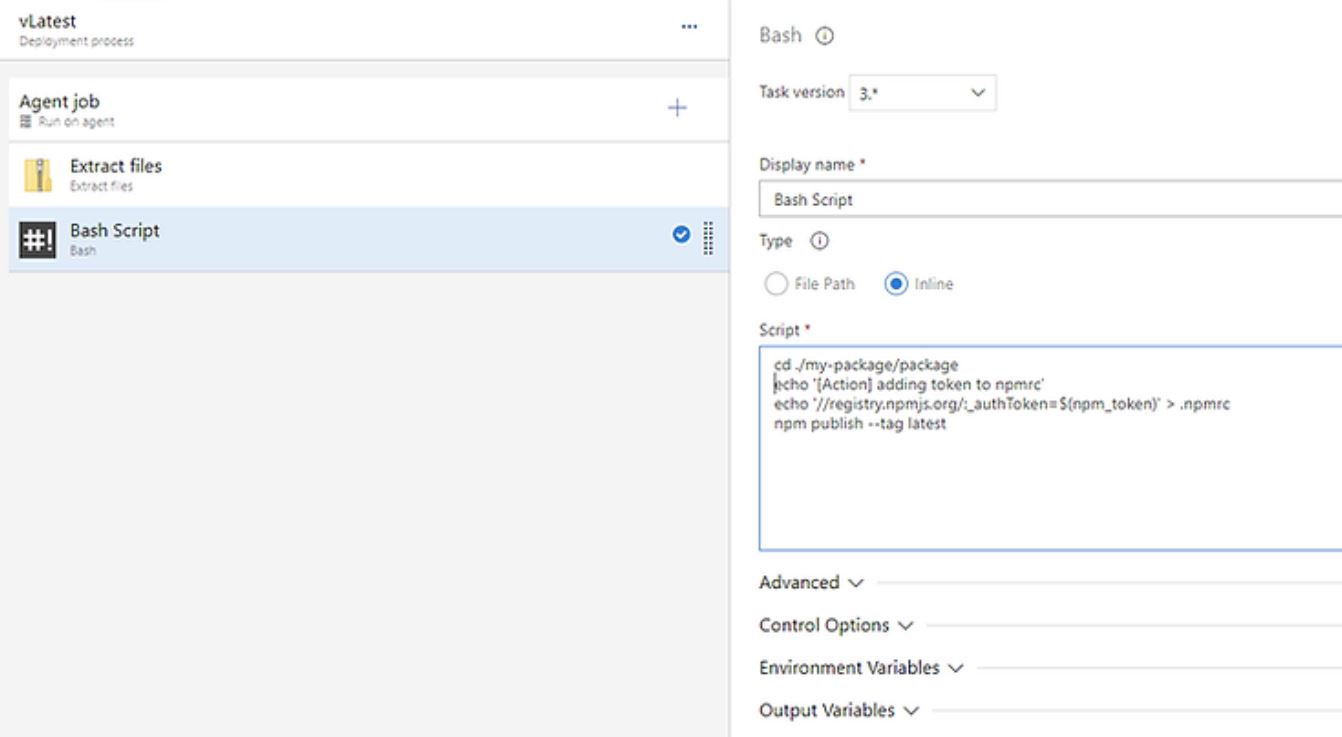The width and height of the screenshot is (1342, 737).
Task: Open the vLatest deployment process header
Action: 364,30
